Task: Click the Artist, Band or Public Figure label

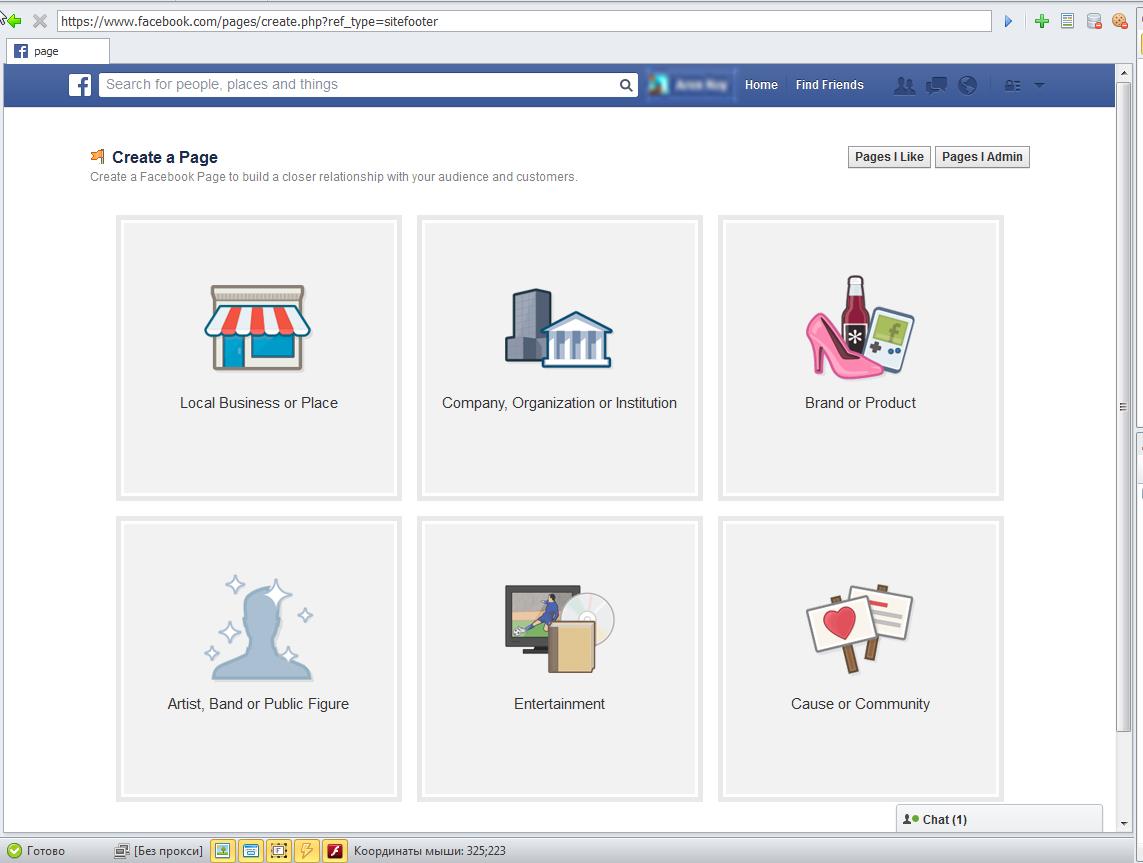Action: [x=258, y=703]
